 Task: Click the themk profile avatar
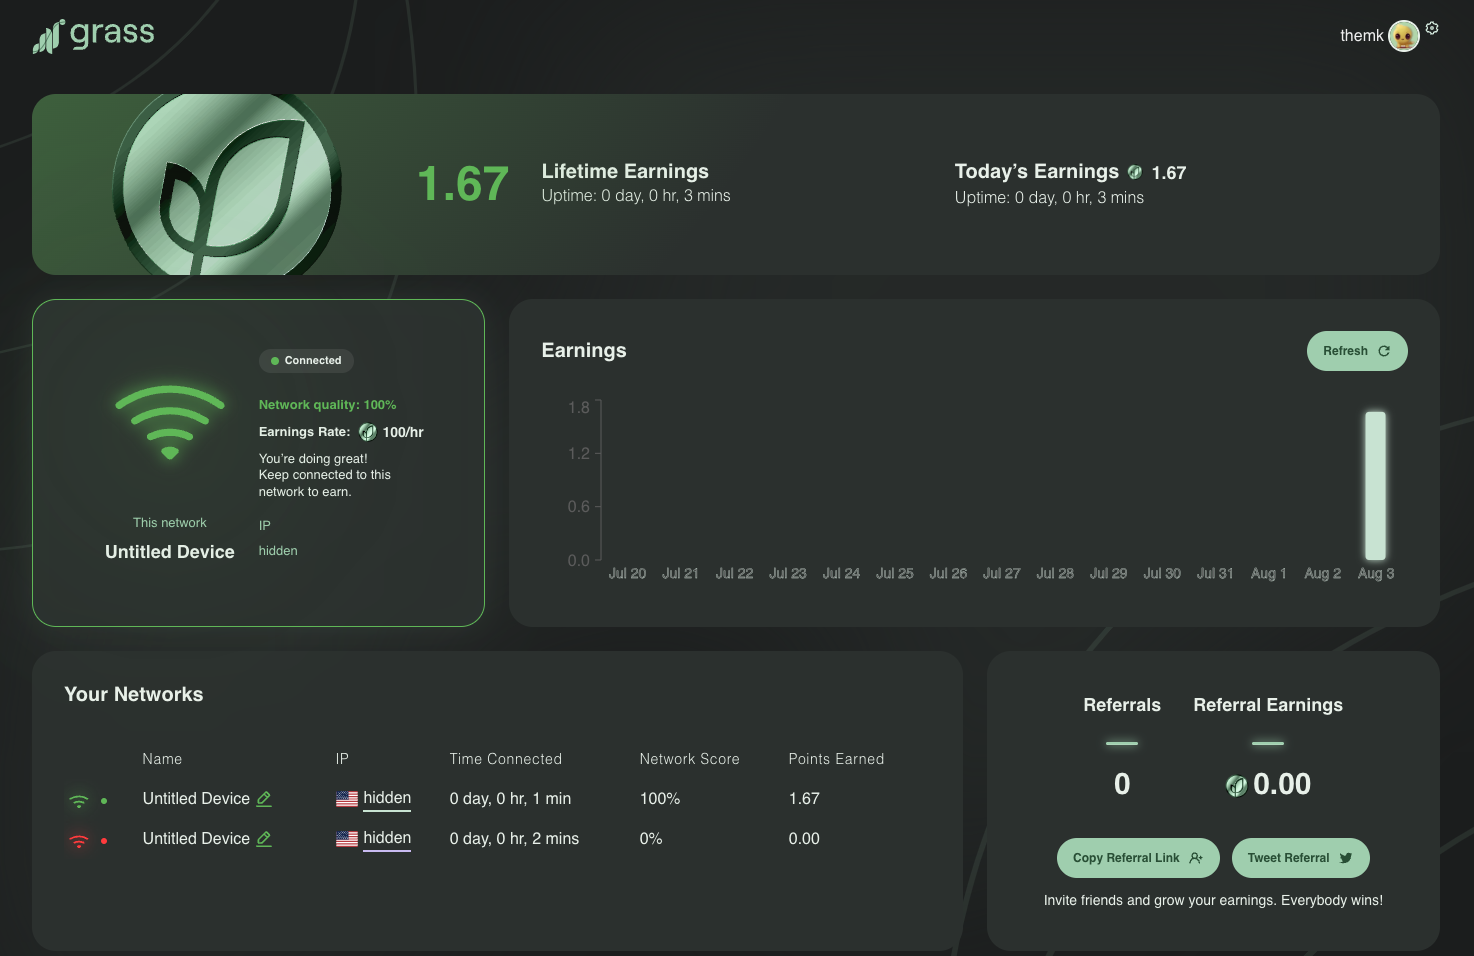pyautogui.click(x=1404, y=36)
